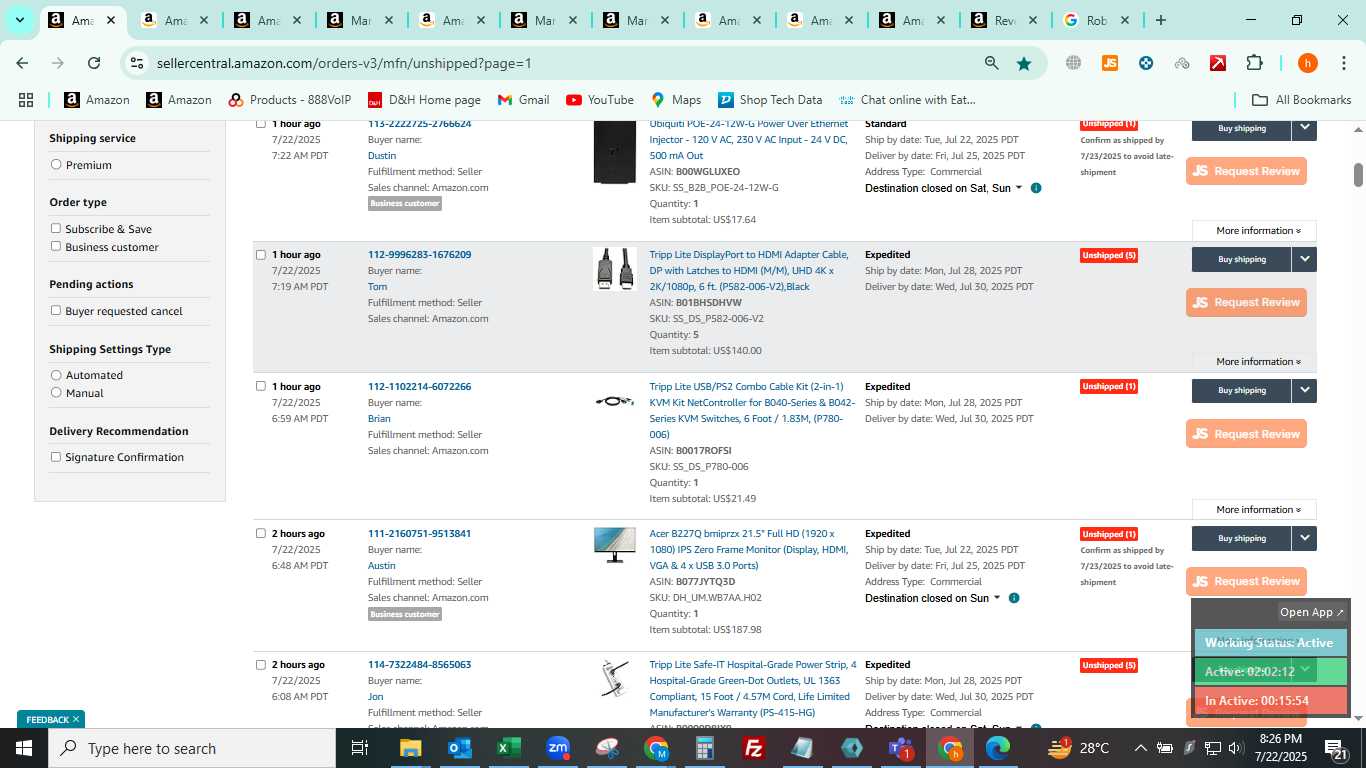
Task: Go back to the previous page
Action: click(22, 63)
